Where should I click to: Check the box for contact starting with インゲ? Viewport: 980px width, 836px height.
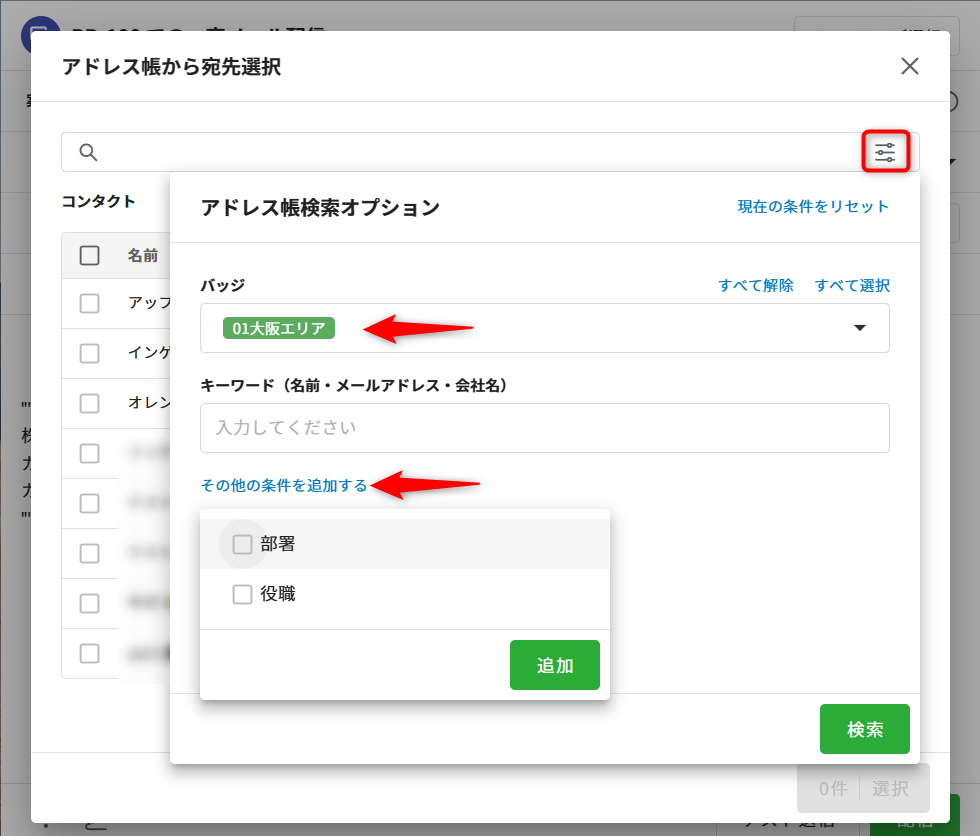(x=90, y=353)
